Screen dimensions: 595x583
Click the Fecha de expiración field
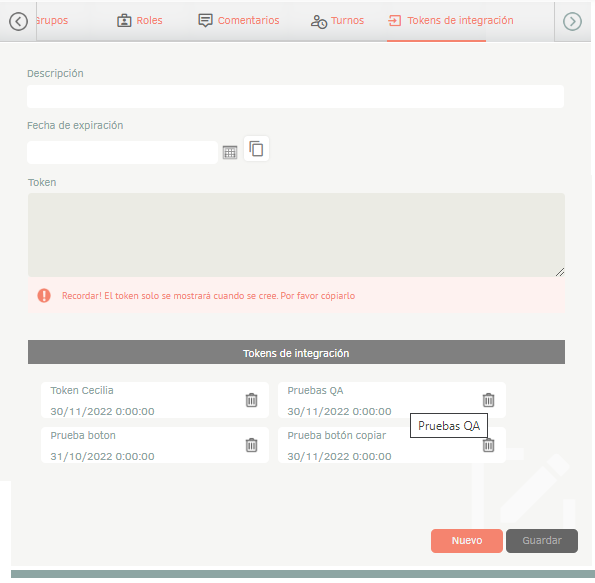122,153
